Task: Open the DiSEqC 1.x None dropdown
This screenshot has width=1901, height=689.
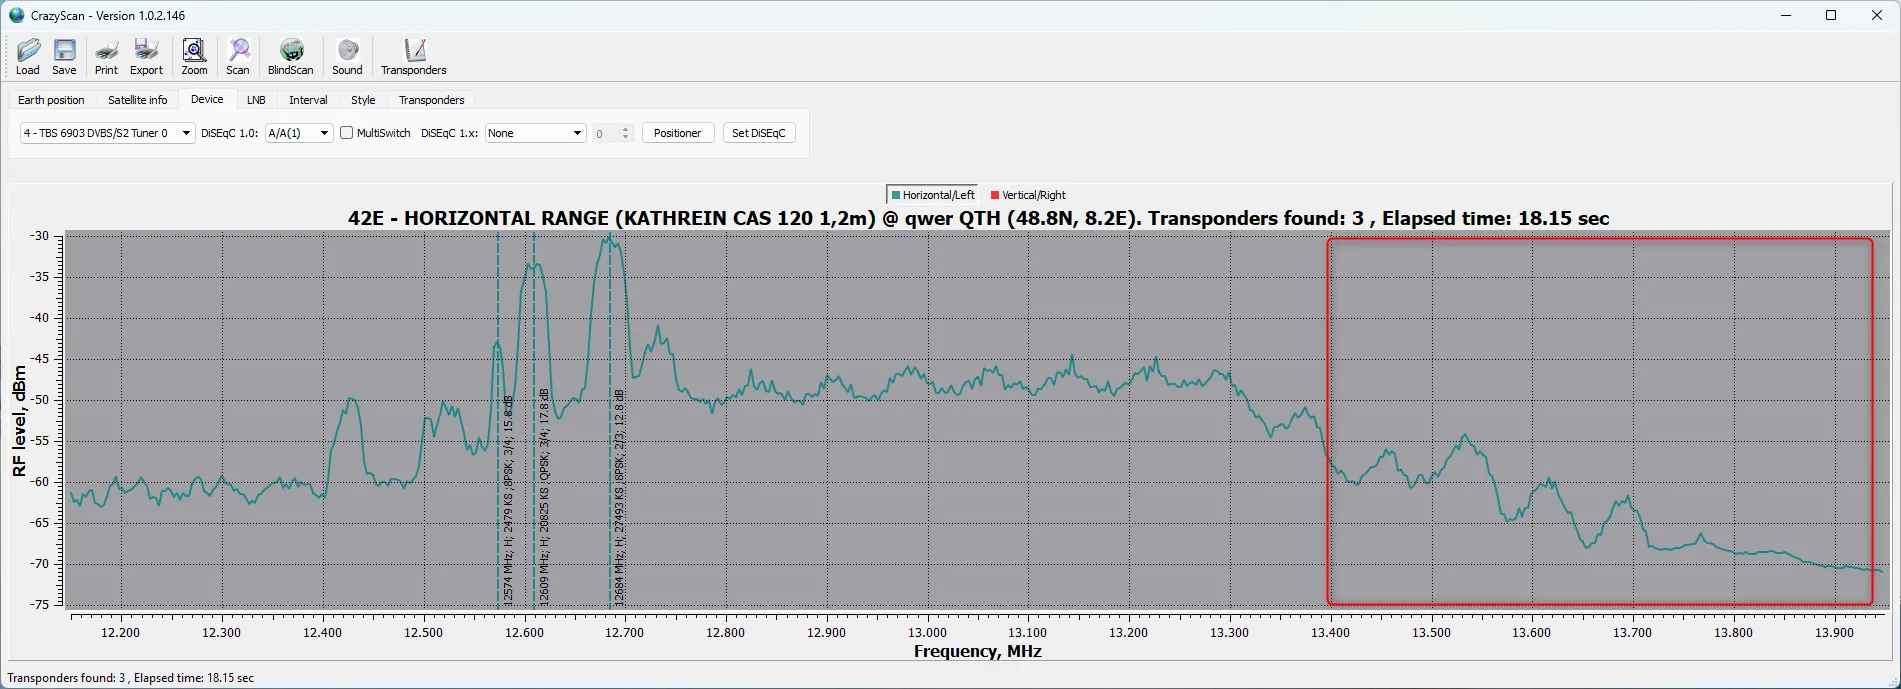Action: coord(535,133)
